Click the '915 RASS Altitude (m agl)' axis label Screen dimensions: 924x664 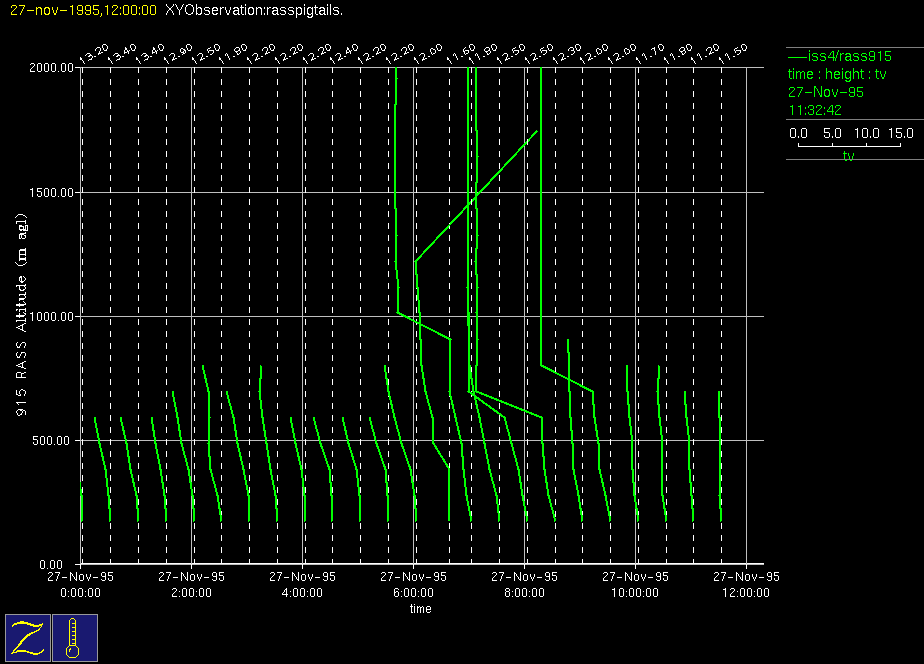[20, 316]
